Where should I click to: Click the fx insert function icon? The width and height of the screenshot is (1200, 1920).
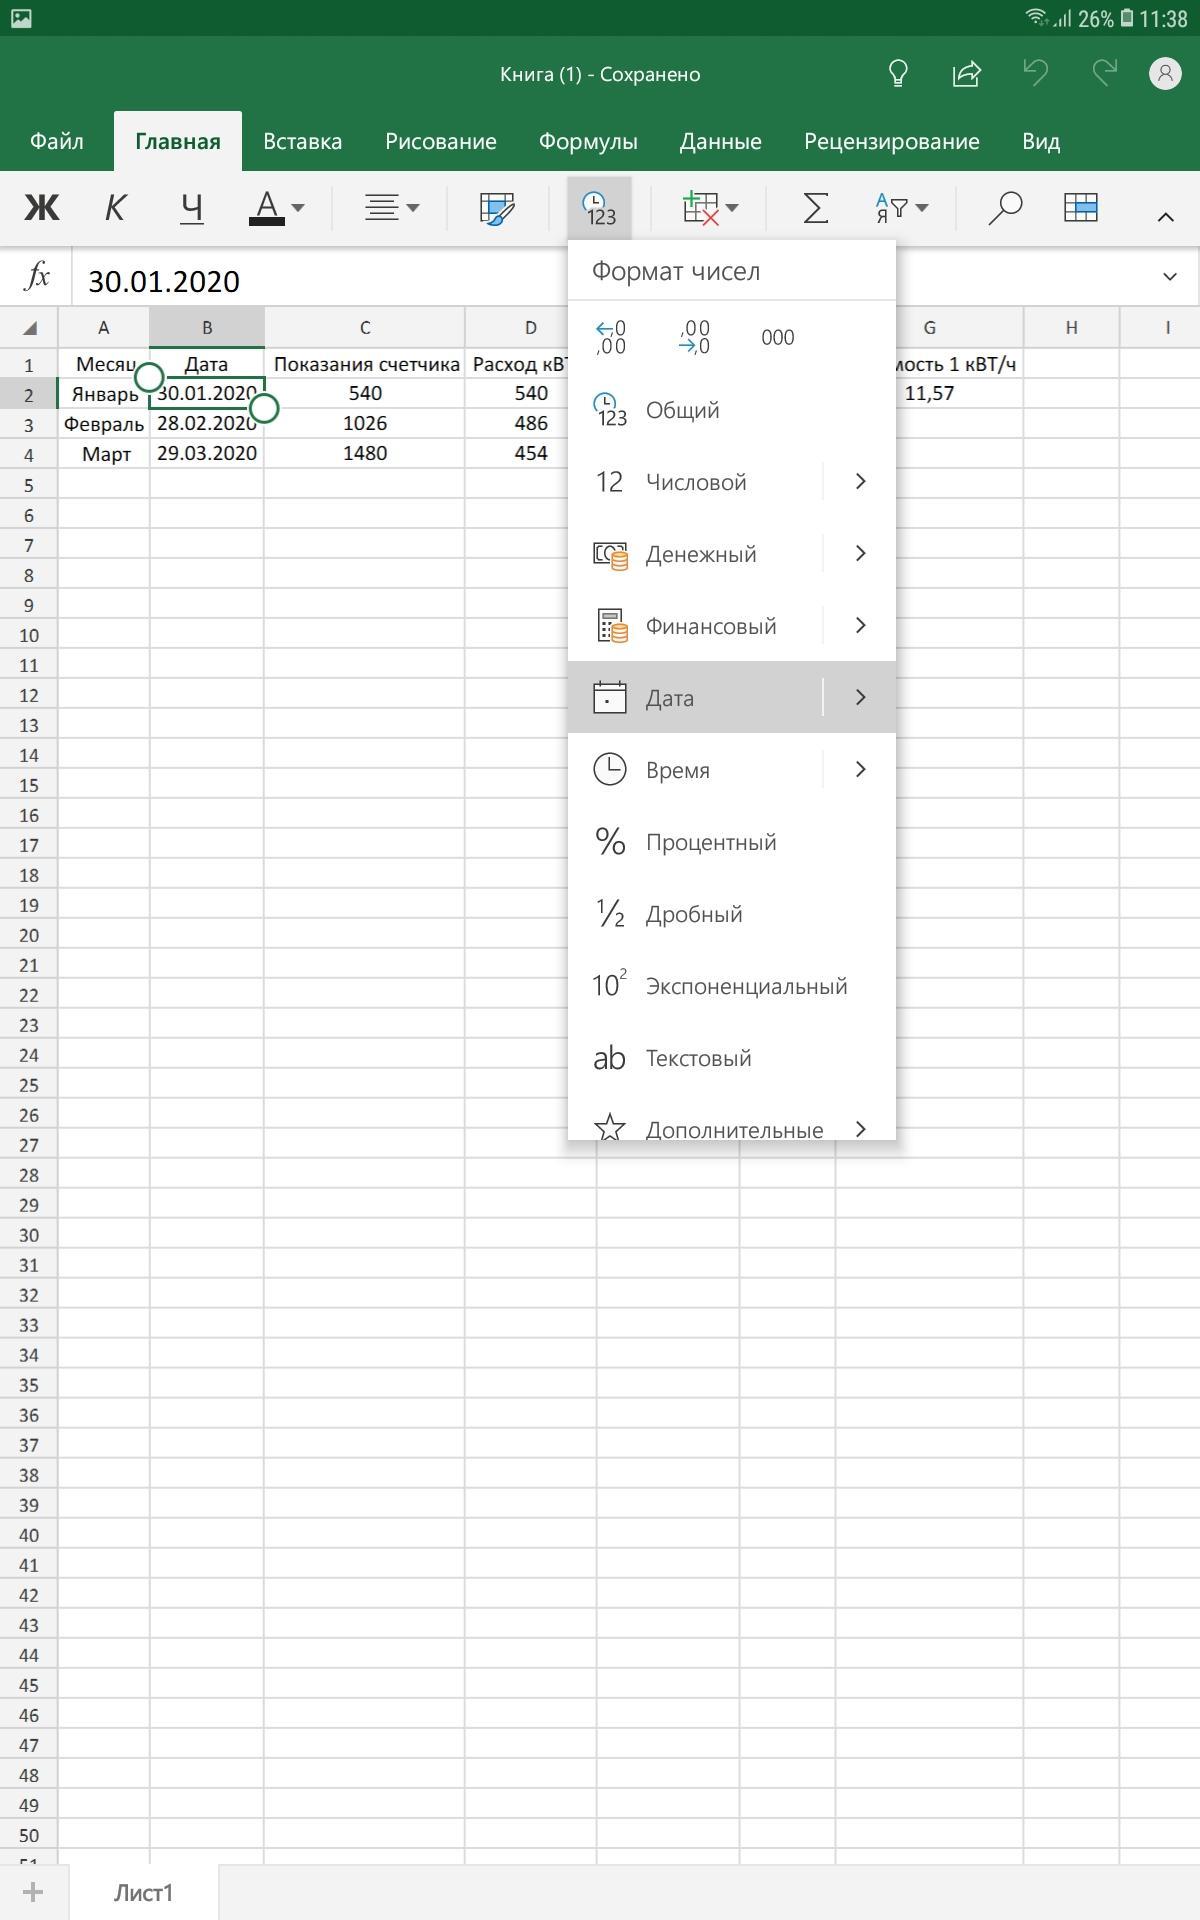click(37, 275)
